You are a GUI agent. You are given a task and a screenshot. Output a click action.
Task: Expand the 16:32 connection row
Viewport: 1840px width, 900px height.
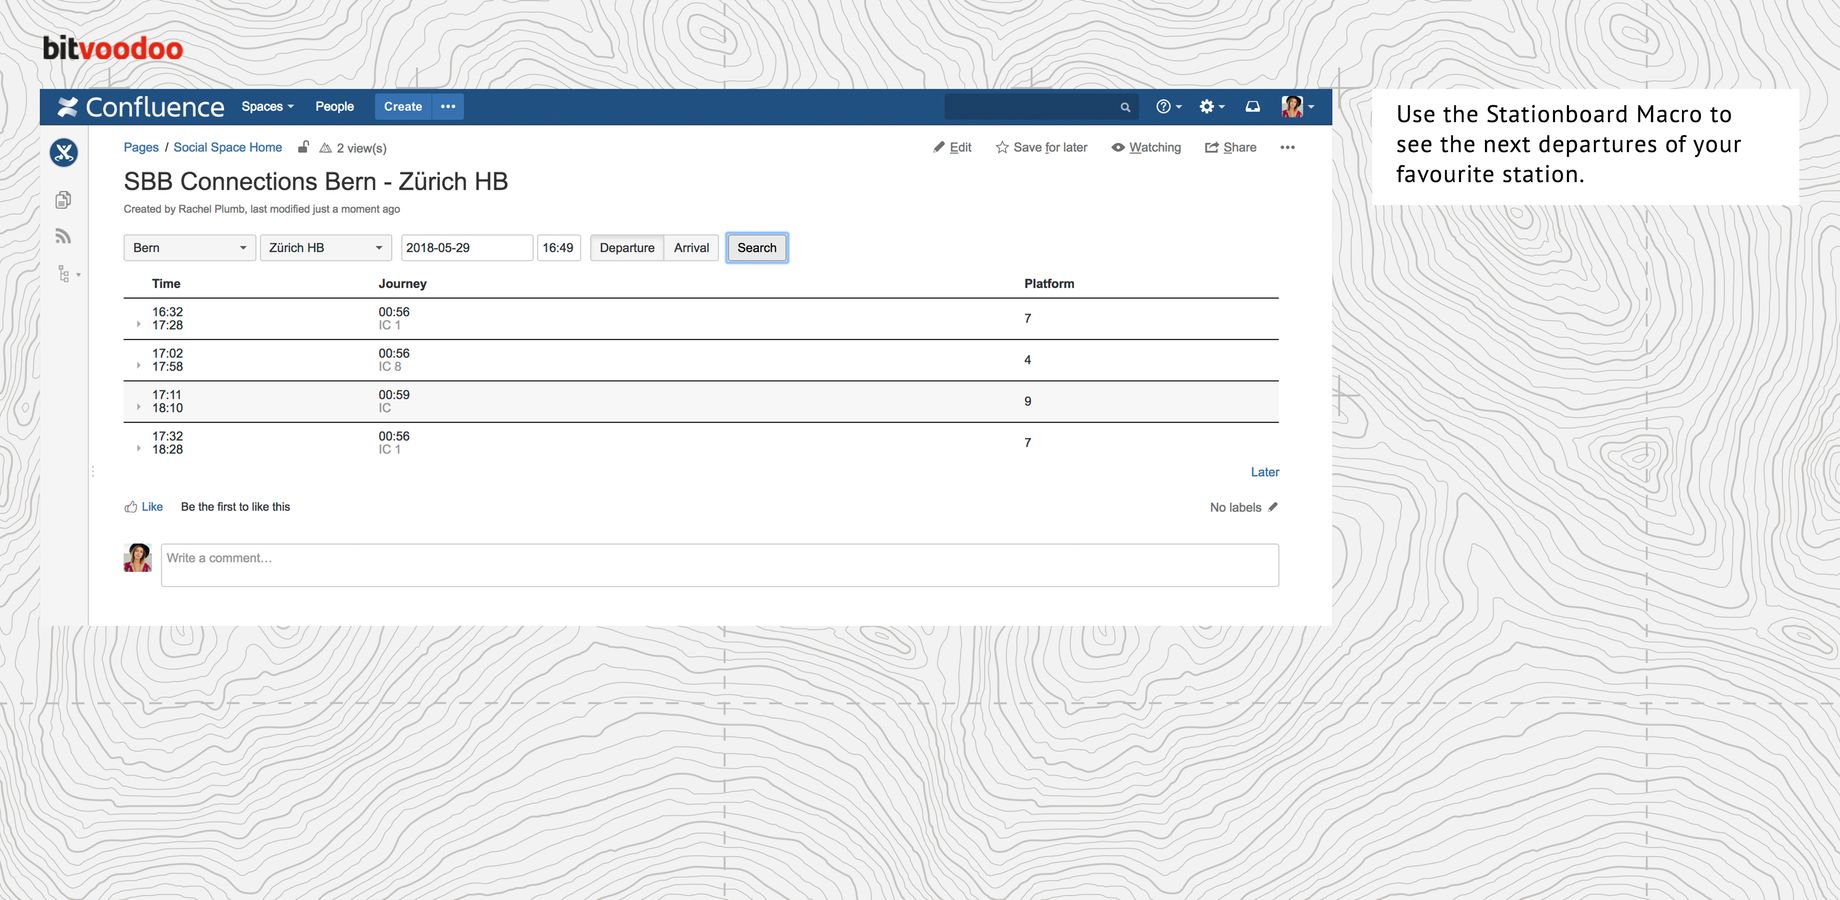138,324
